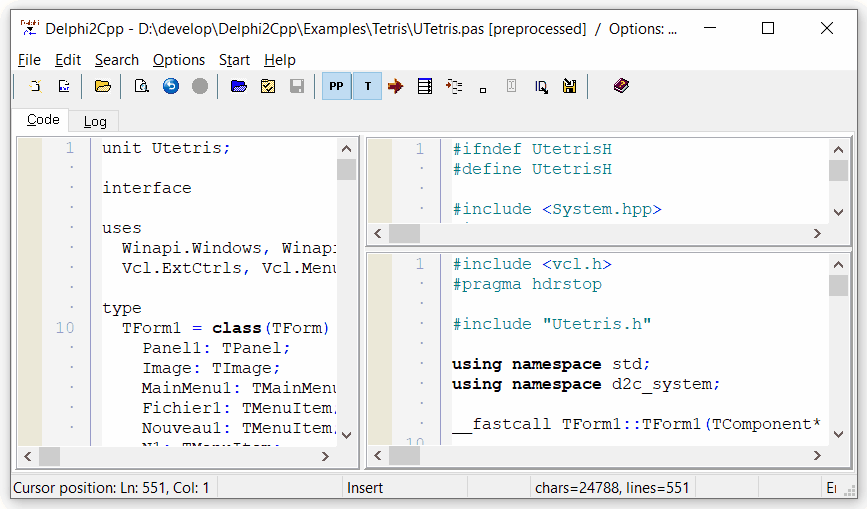Click 'chars=24788, lines=551' status entry

612,487
